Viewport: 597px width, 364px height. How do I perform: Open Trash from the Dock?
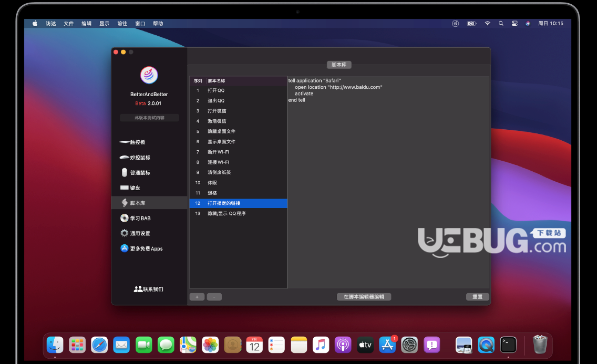pos(540,344)
